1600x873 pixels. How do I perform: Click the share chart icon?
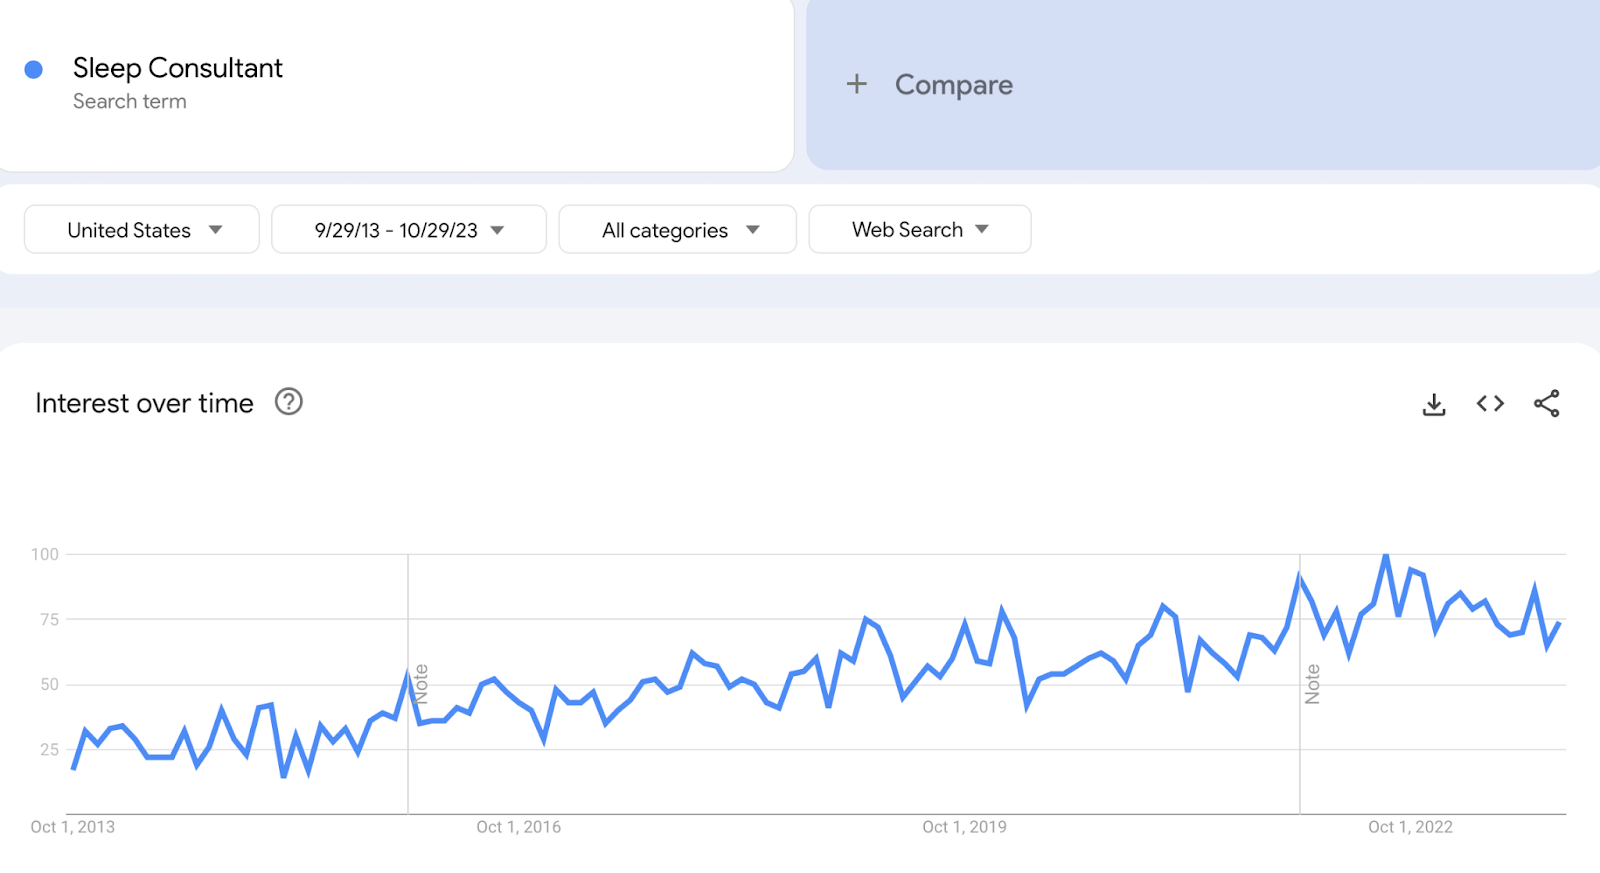point(1546,404)
